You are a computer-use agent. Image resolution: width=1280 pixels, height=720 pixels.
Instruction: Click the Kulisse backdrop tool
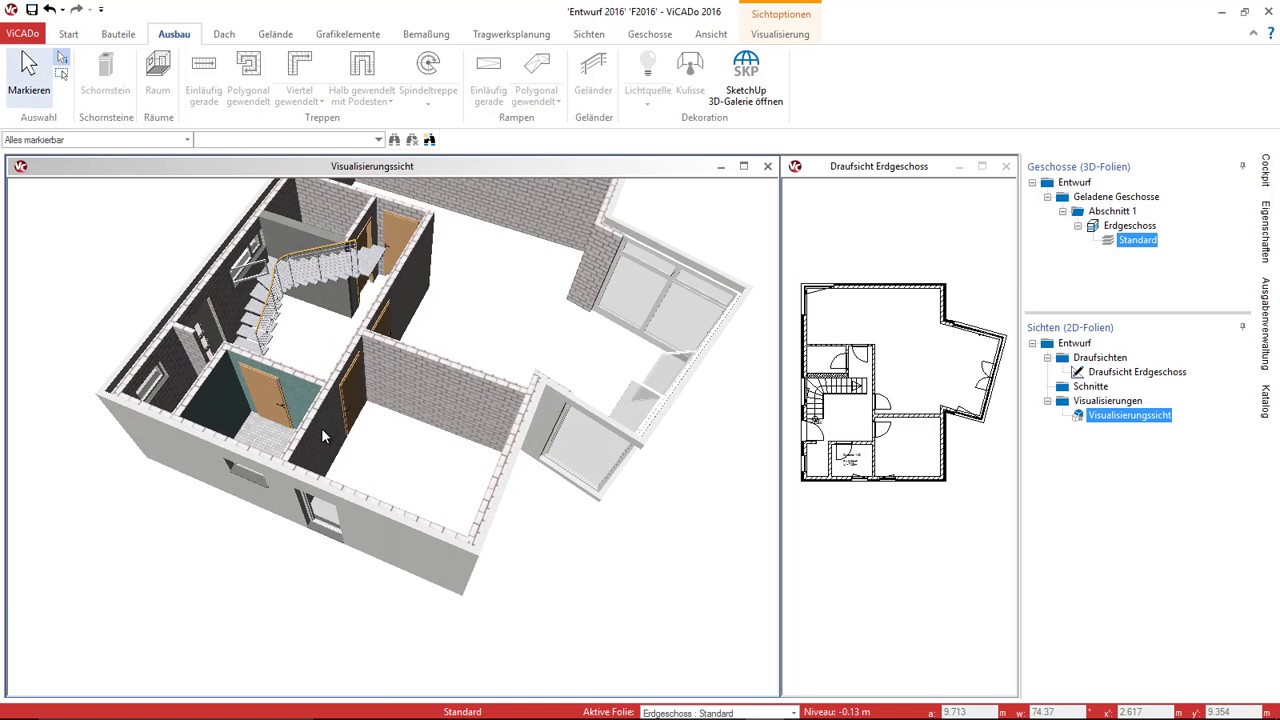point(690,74)
